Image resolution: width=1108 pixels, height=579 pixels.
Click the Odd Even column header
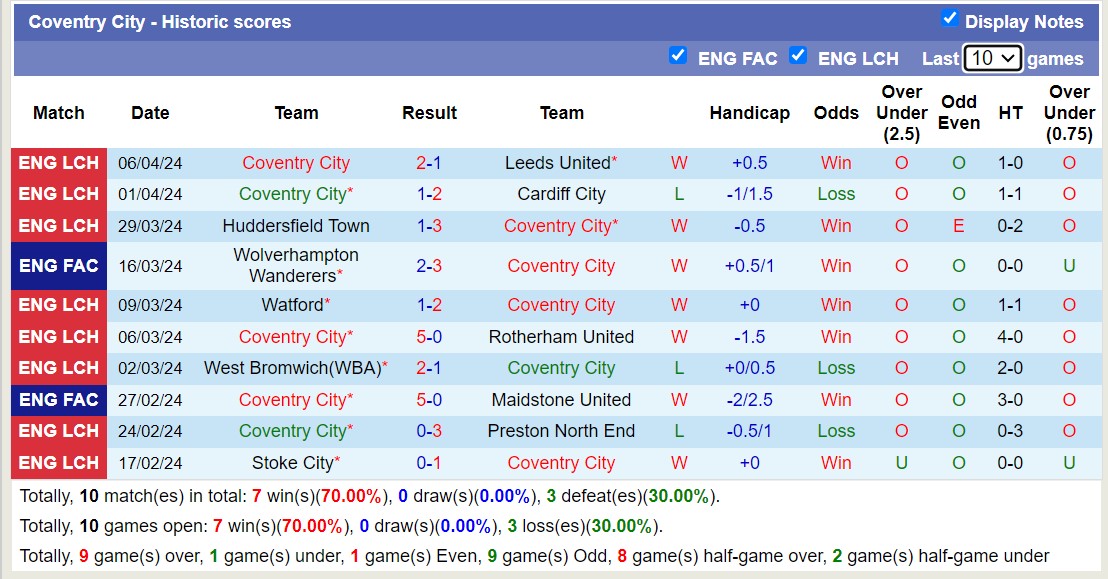pyautogui.click(x=957, y=113)
